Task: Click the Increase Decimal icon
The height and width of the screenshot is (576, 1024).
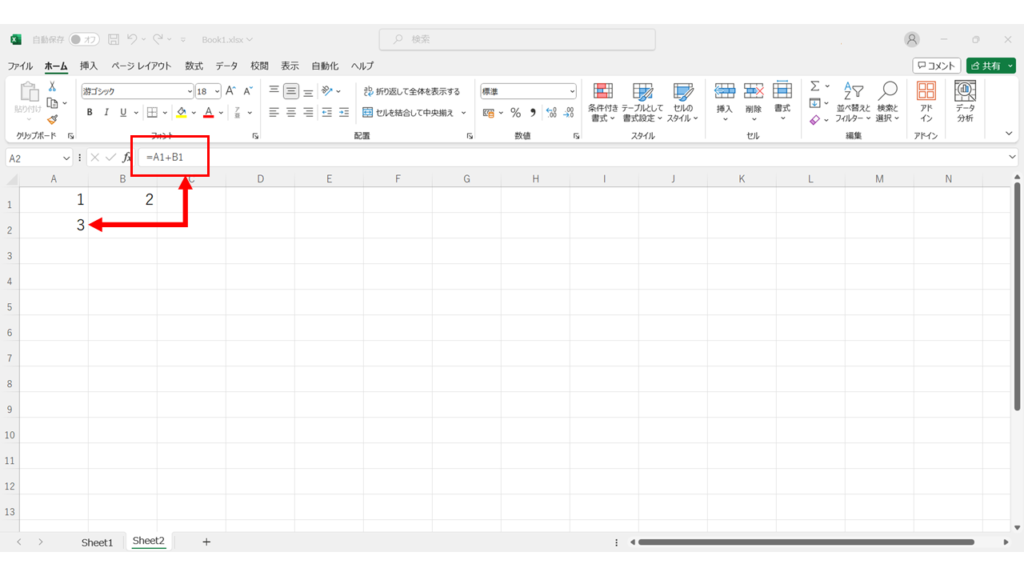Action: [551, 113]
